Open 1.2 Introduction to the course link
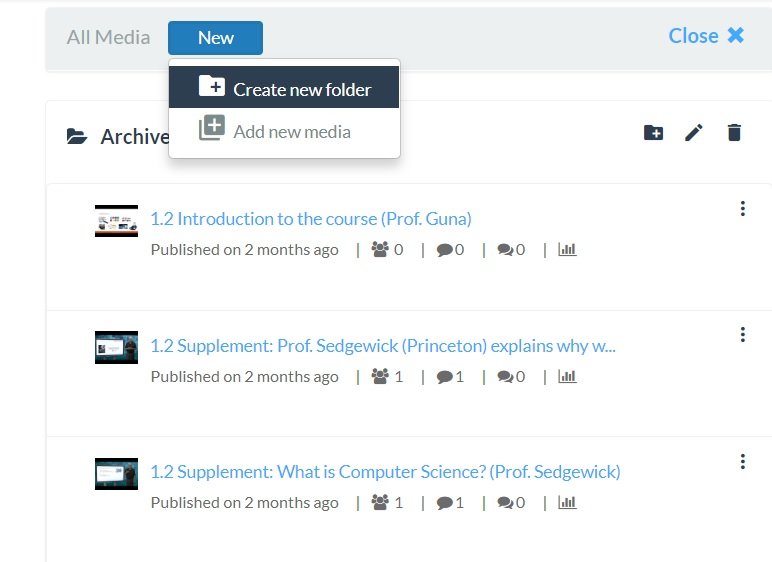Screen dimensions: 772x562 (311, 219)
